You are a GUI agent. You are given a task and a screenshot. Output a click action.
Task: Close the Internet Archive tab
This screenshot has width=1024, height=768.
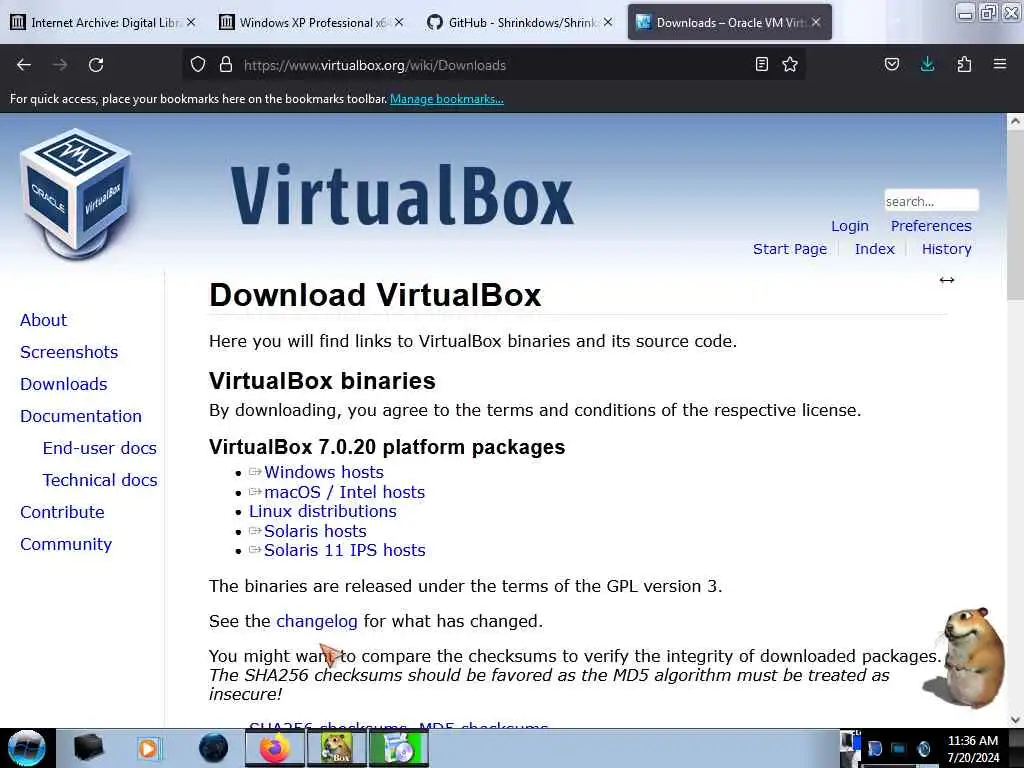pyautogui.click(x=191, y=22)
